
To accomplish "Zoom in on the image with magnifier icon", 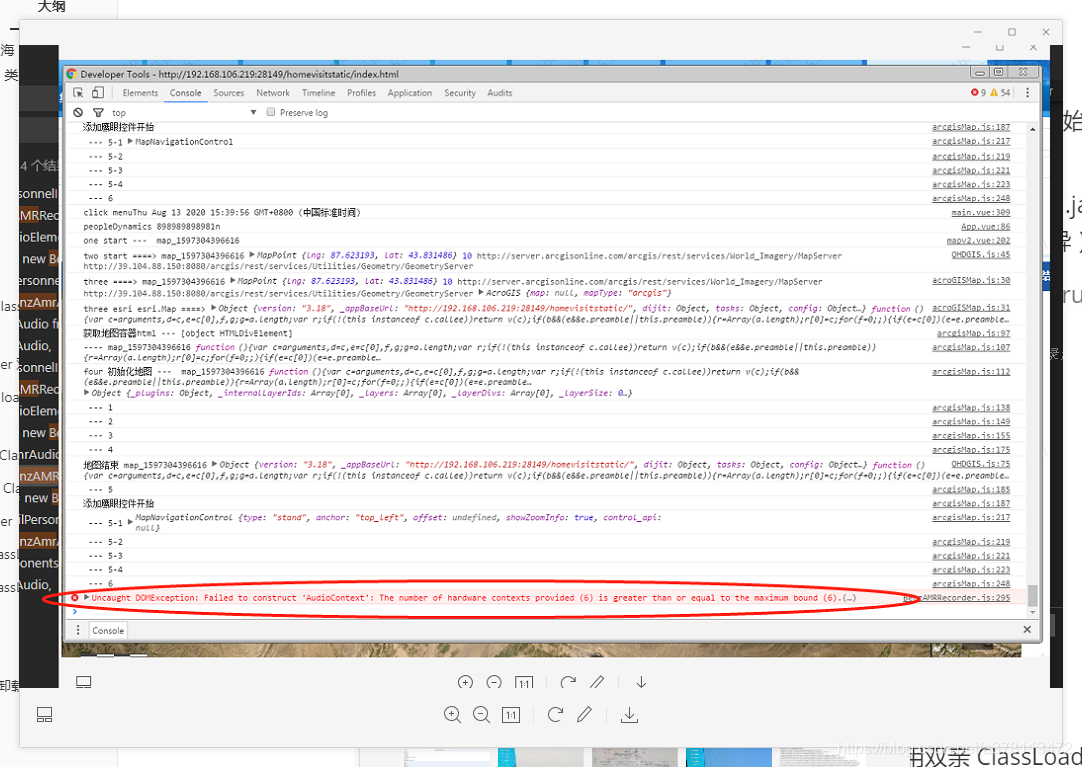I will click(452, 714).
